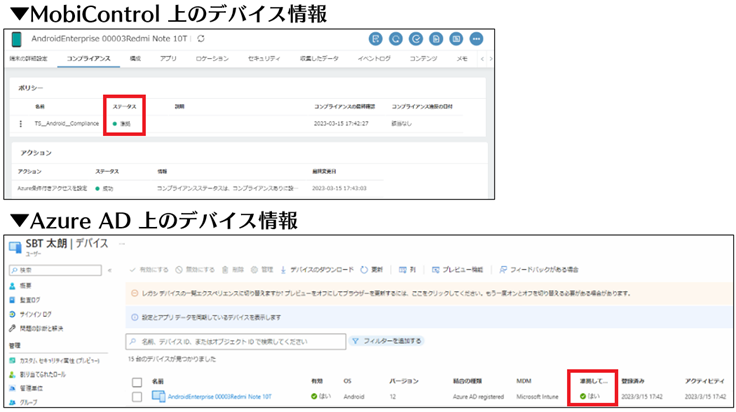
Task: Click the 2023-03-15 17:42:27 compliance timestamp
Action: coord(341,124)
